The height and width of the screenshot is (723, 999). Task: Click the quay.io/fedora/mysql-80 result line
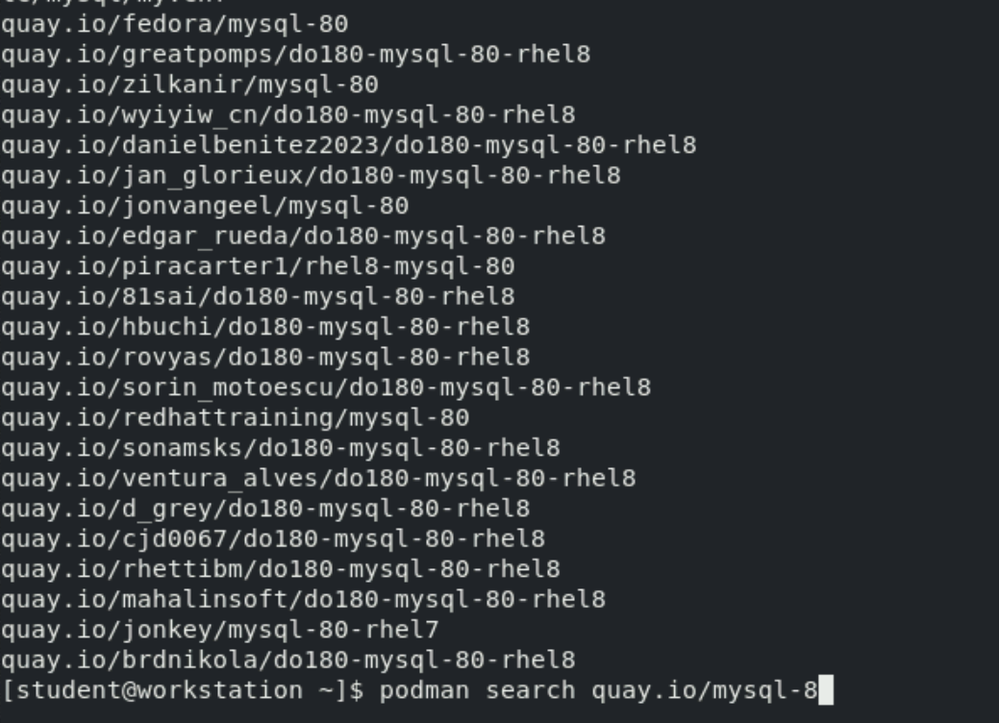point(174,23)
